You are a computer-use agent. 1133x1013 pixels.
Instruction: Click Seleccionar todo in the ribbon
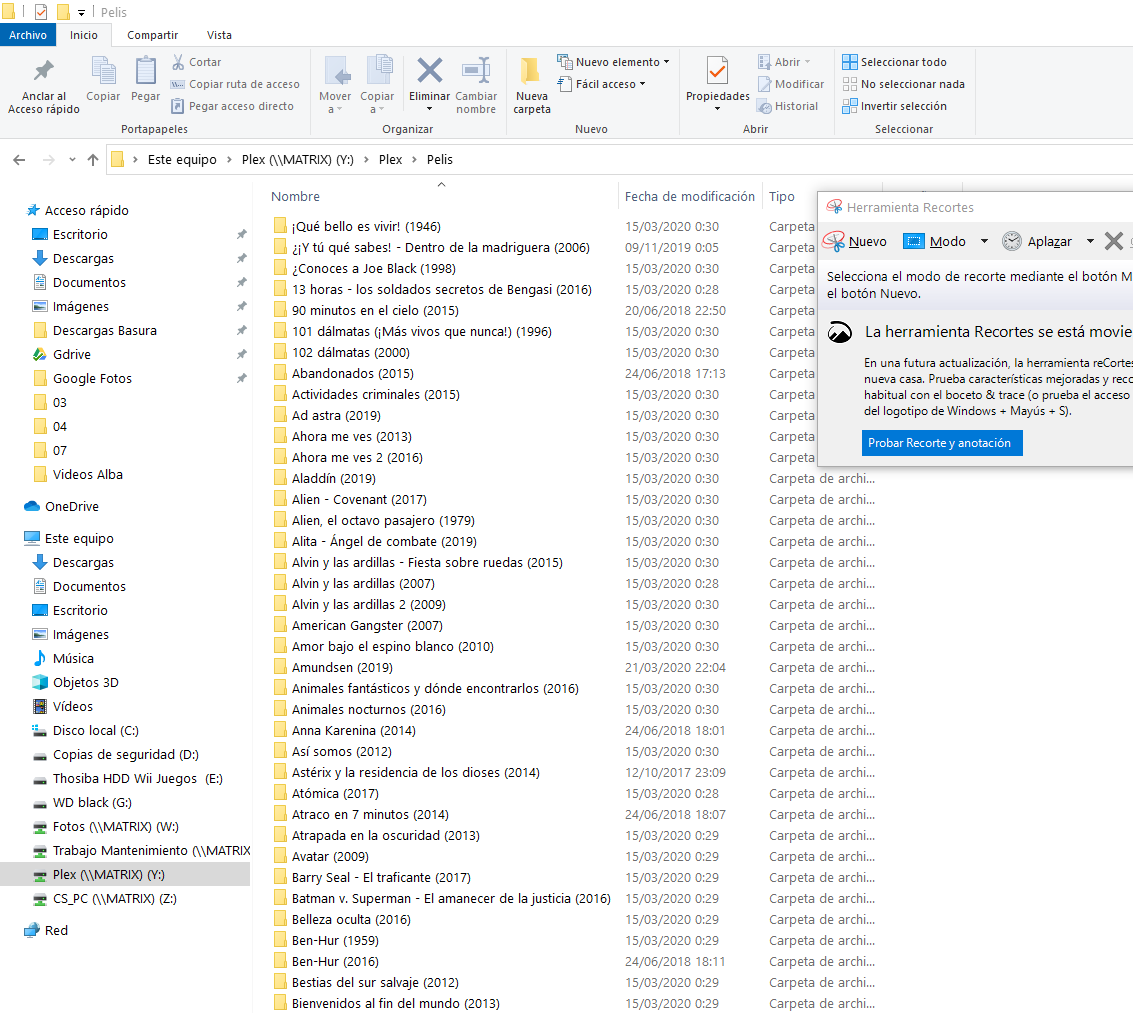pyautogui.click(x=894, y=62)
